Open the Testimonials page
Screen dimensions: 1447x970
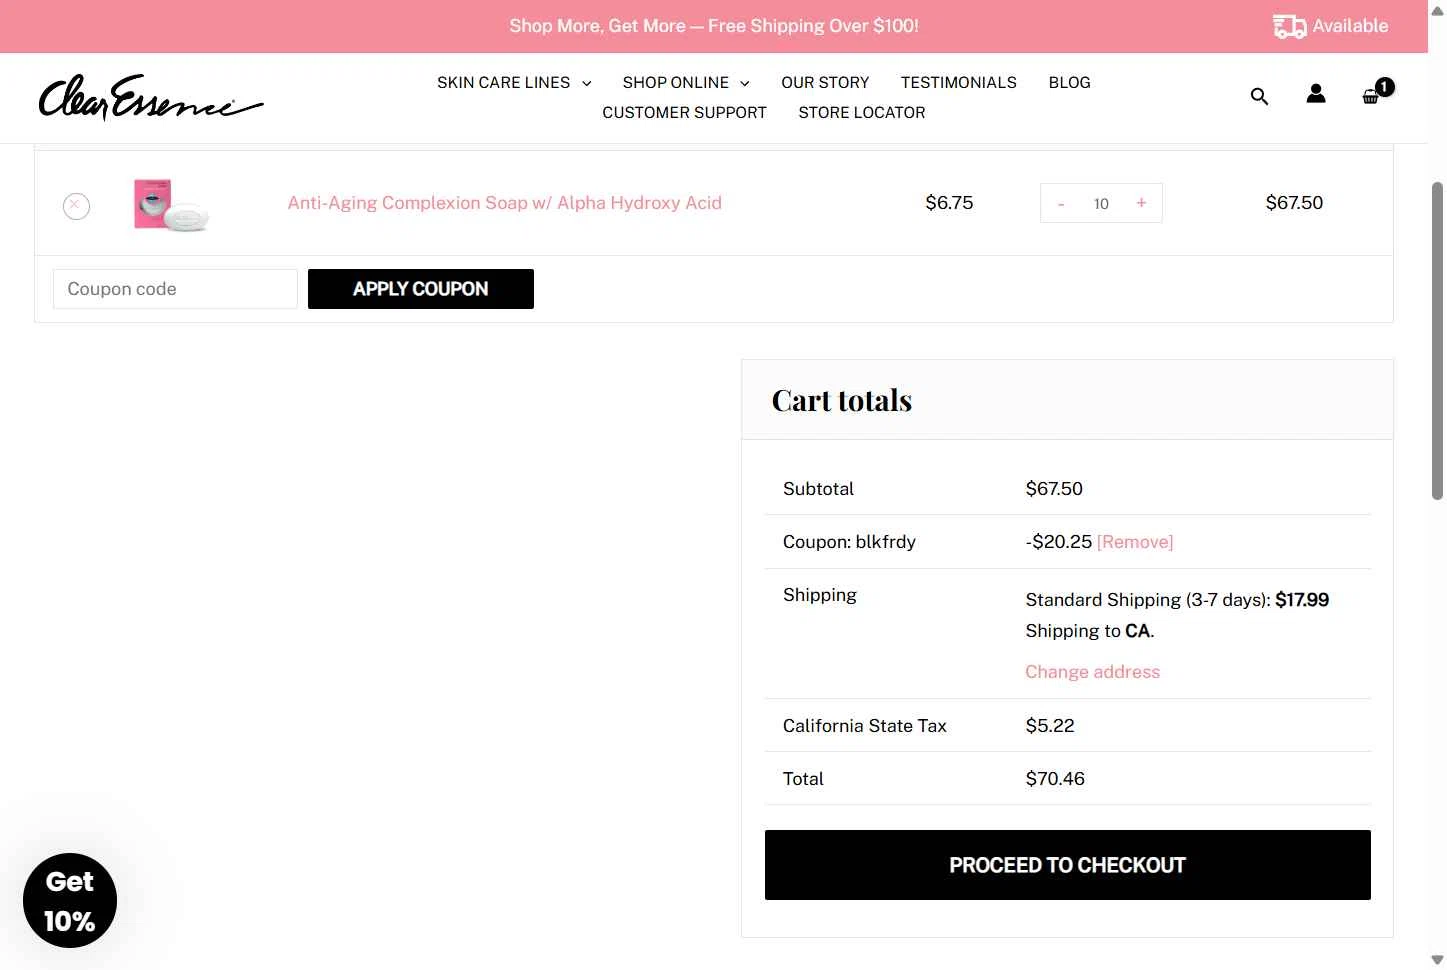(x=958, y=83)
